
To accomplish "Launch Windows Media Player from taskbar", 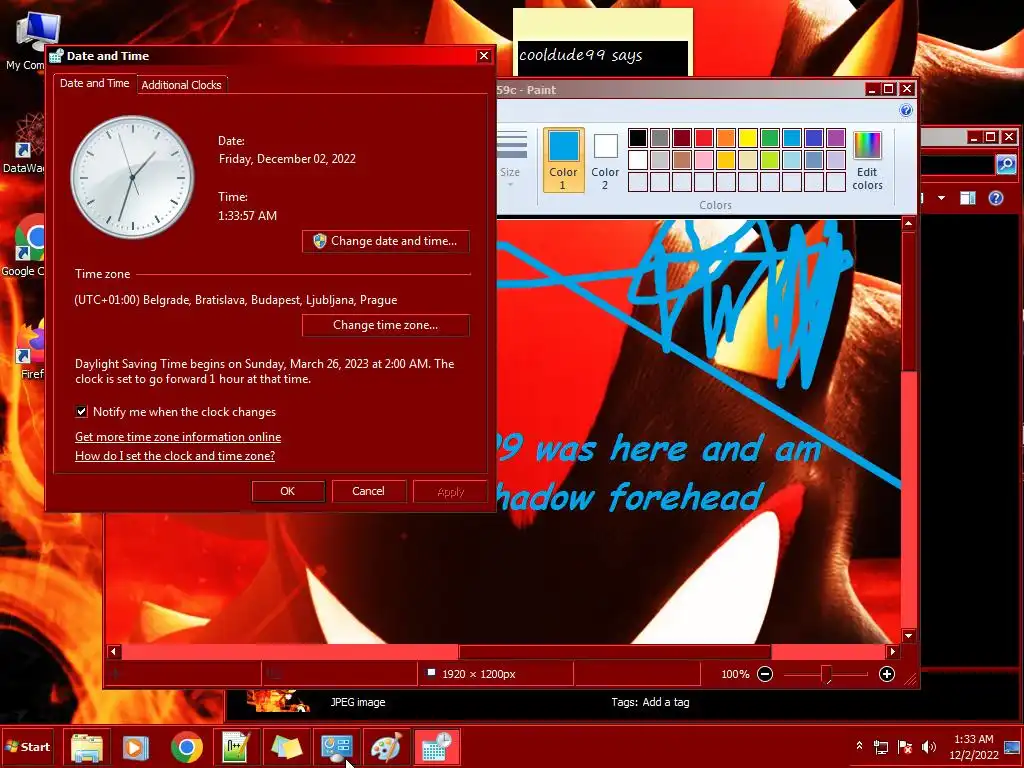I will [x=136, y=747].
